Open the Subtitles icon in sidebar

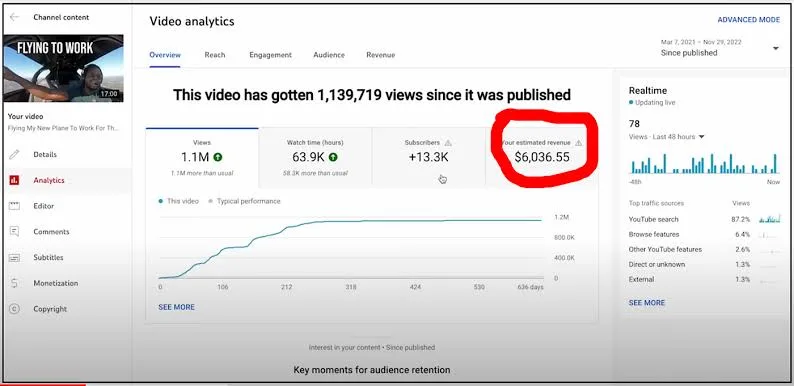(x=14, y=257)
